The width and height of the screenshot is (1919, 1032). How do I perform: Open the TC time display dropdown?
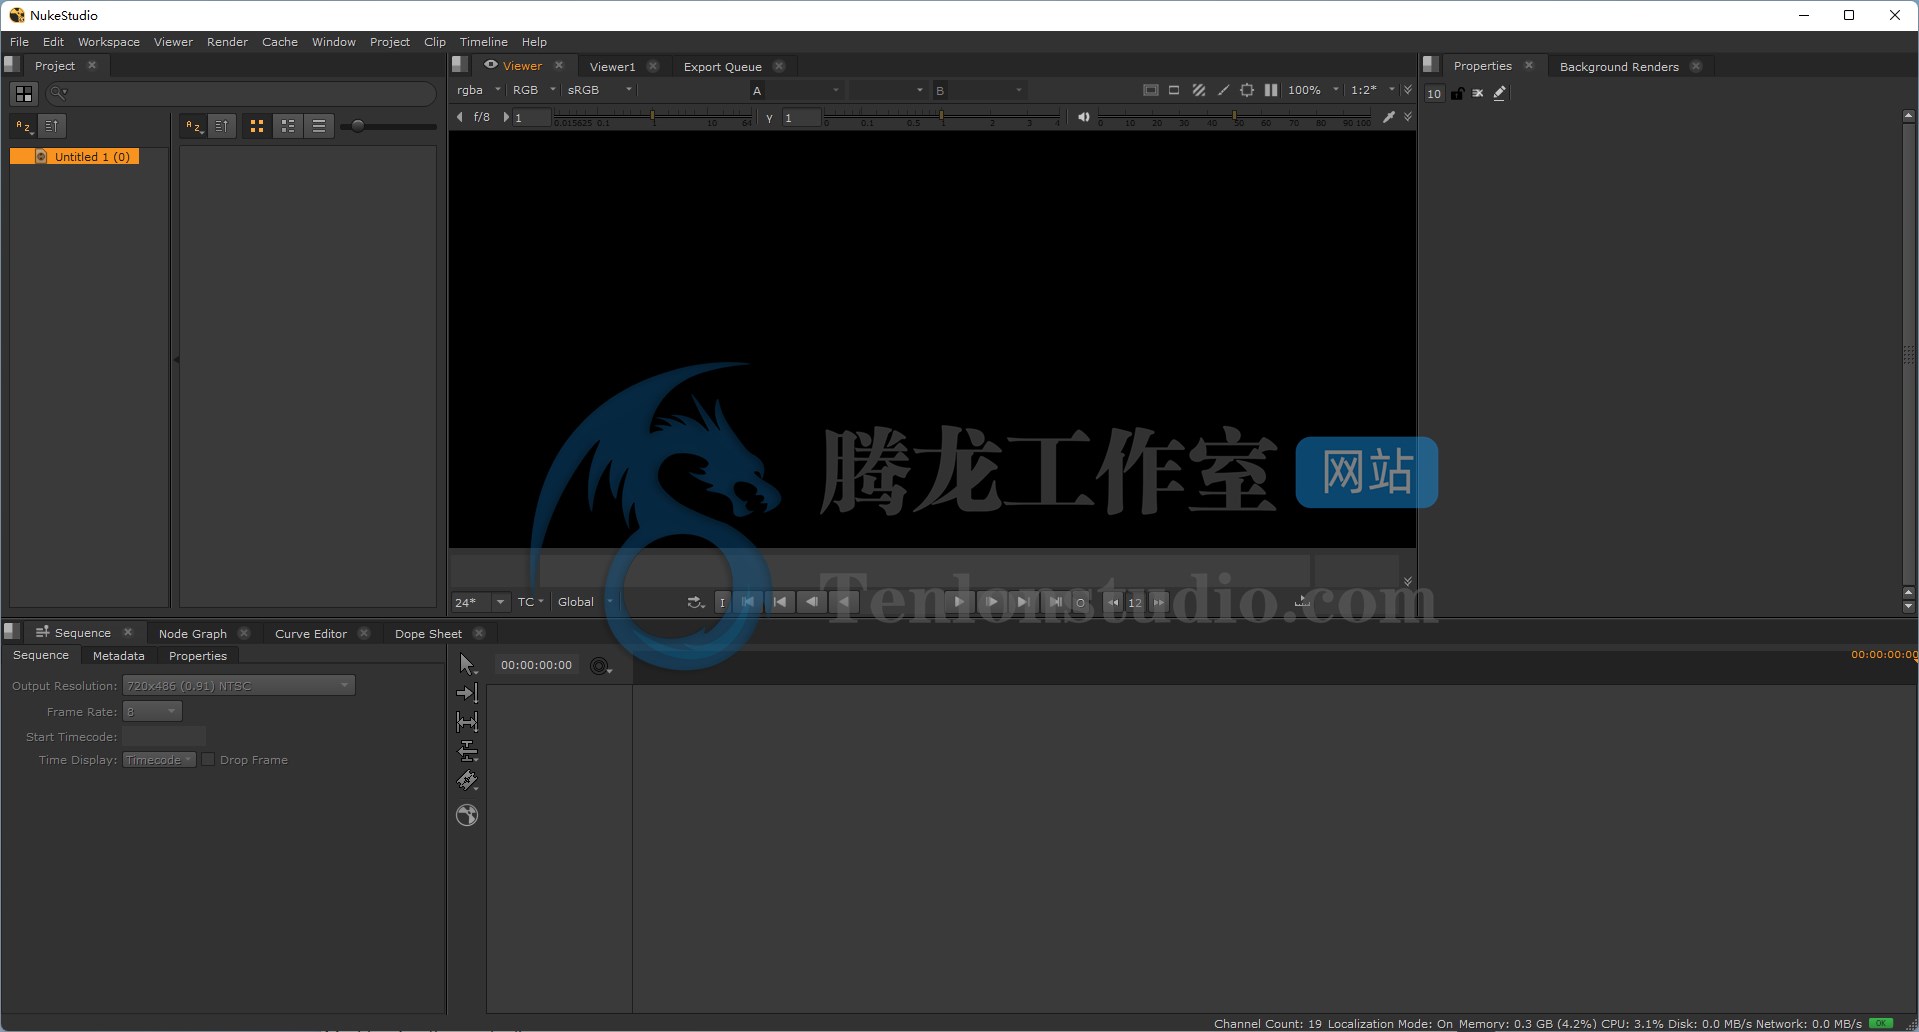[x=530, y=602]
